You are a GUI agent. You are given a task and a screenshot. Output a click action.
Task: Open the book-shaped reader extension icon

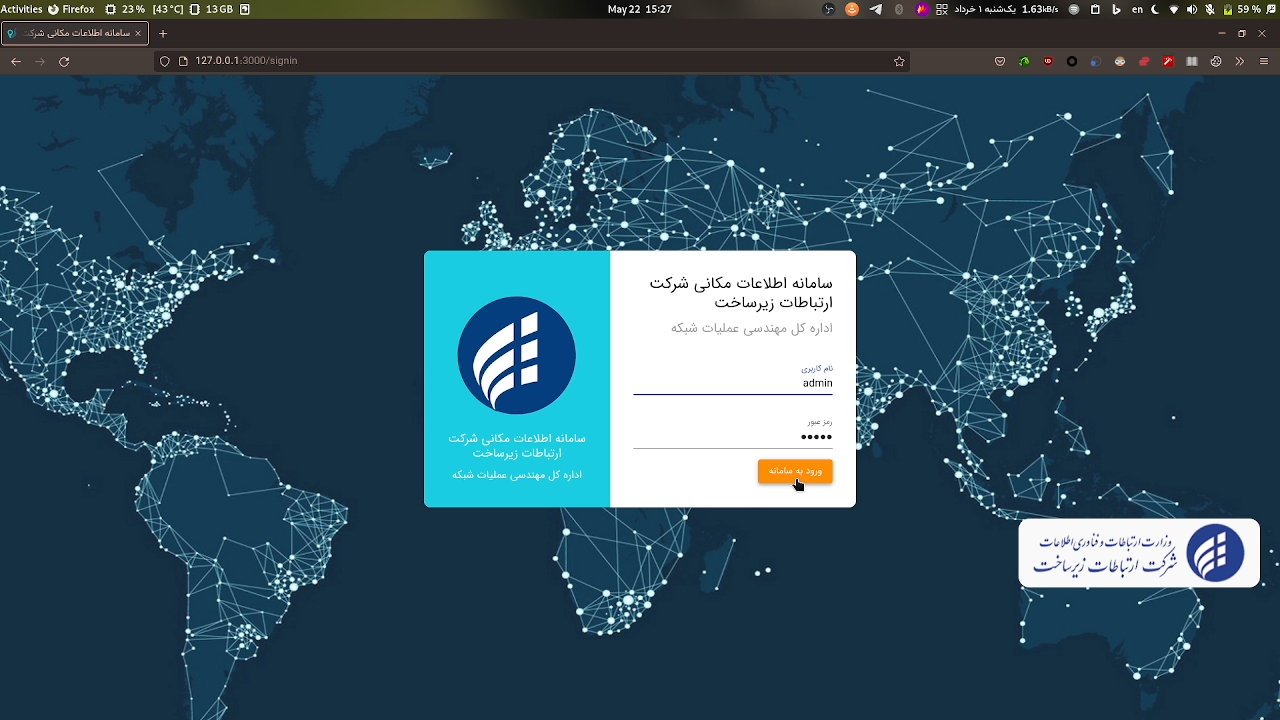pyautogui.click(x=1192, y=61)
